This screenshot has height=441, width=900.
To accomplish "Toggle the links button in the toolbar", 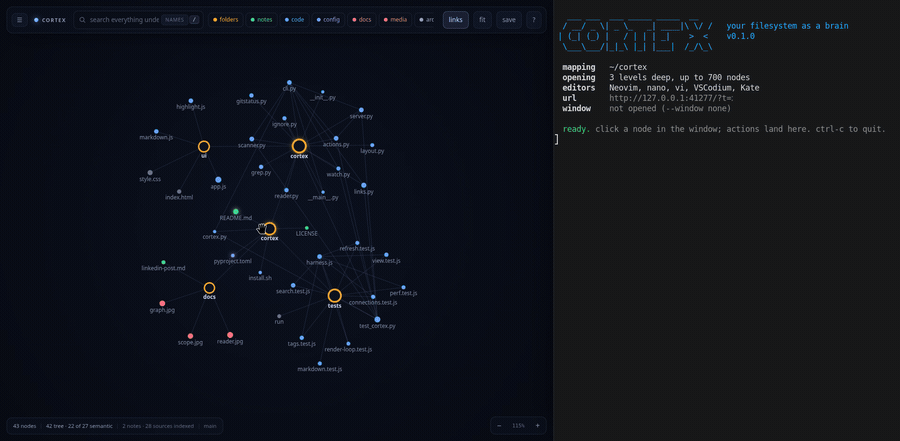I will coord(456,20).
